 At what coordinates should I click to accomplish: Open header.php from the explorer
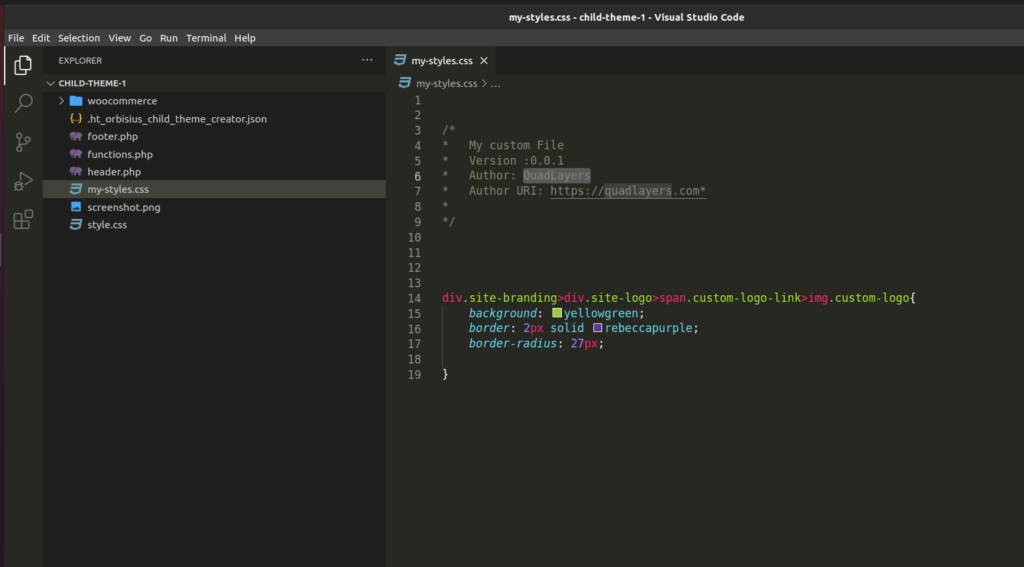pos(114,172)
